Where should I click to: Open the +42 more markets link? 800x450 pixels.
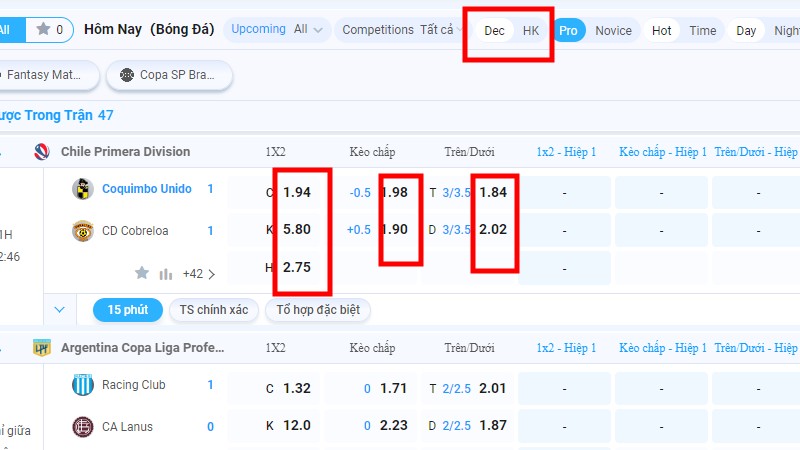pos(199,273)
